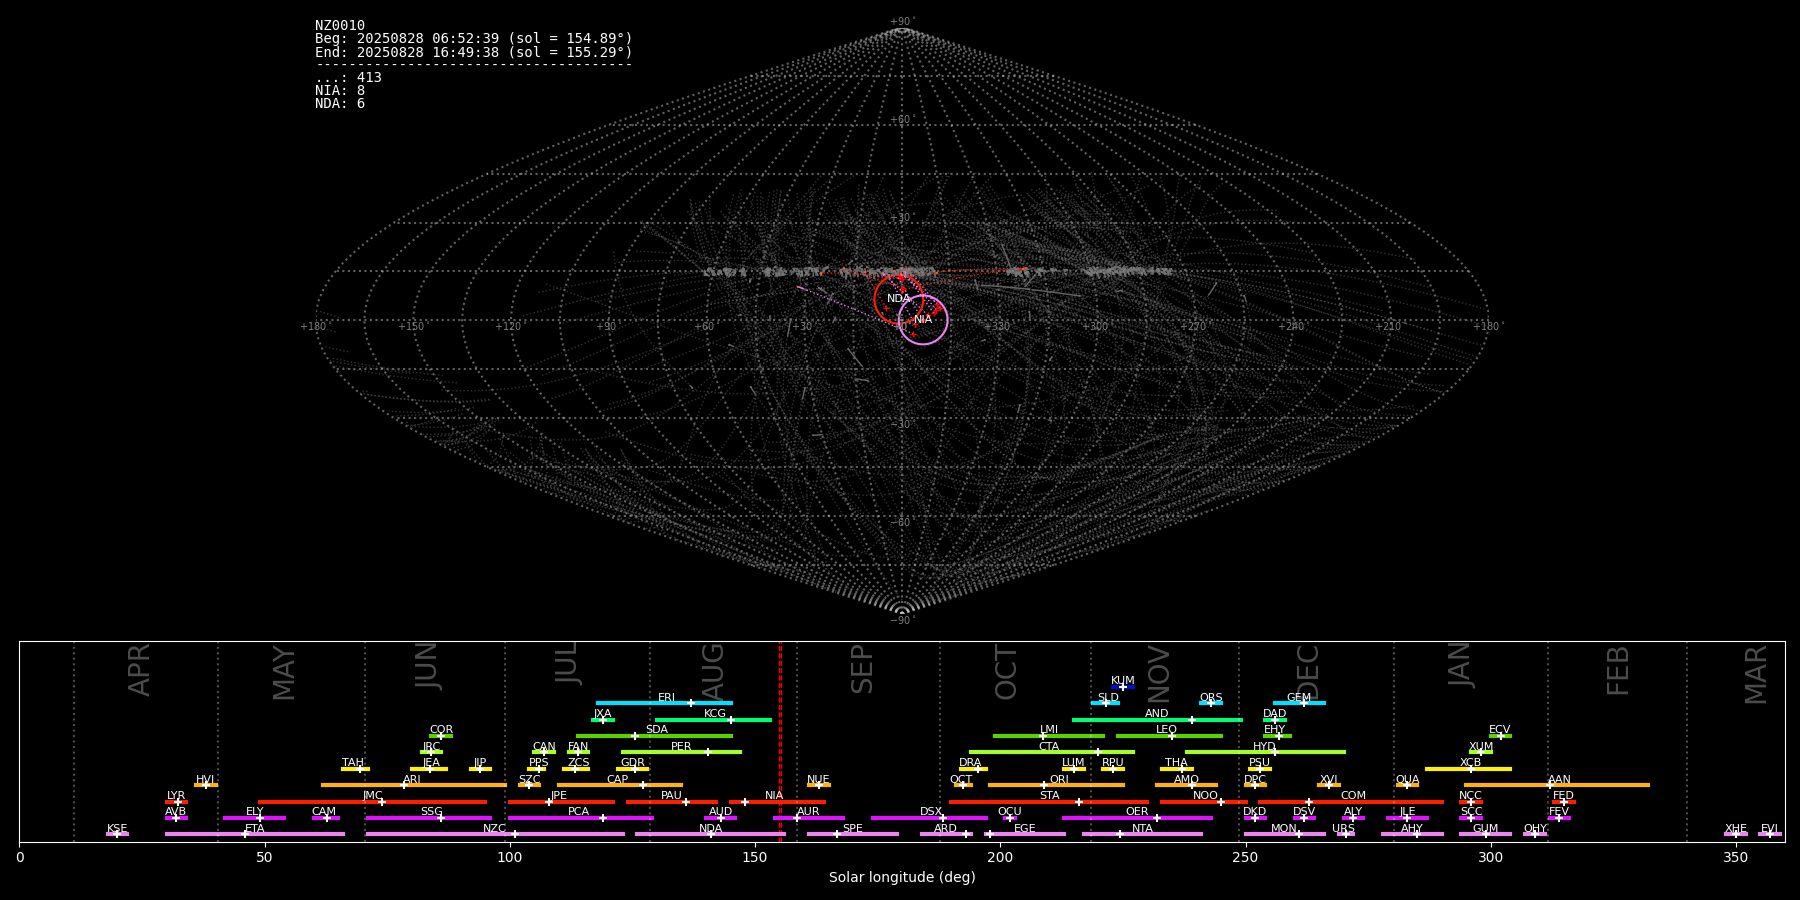
Task: Click the NZ0010 station title text
Action: point(340,26)
